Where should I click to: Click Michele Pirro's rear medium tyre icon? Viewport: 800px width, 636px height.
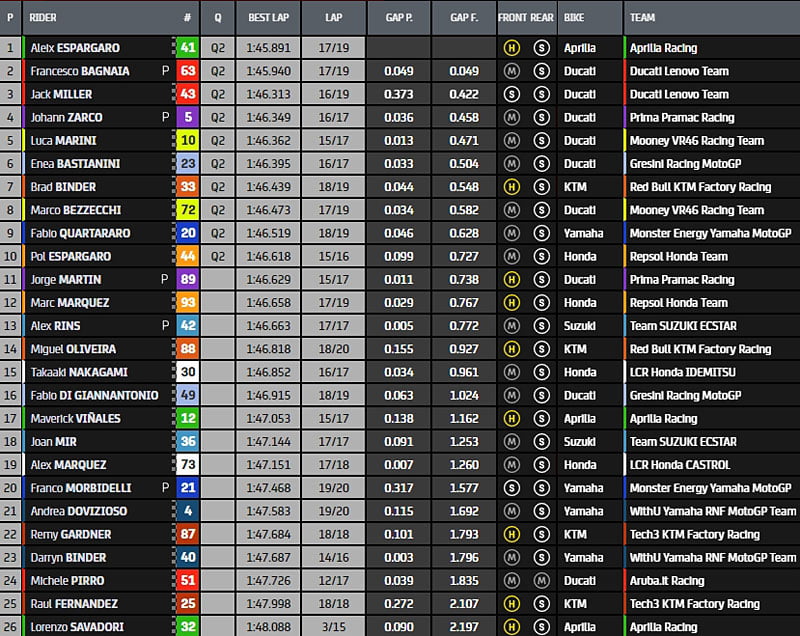coord(542,581)
